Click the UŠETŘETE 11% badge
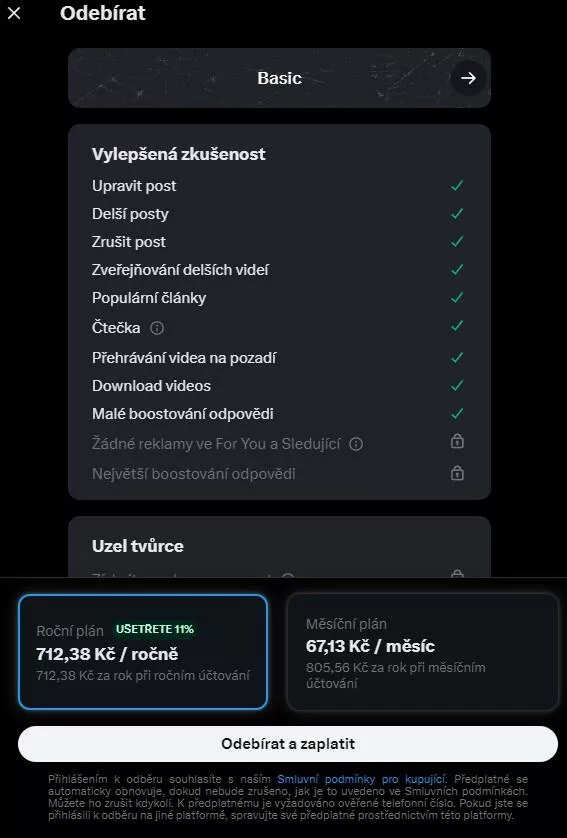The width and height of the screenshot is (567, 838). click(x=155, y=629)
